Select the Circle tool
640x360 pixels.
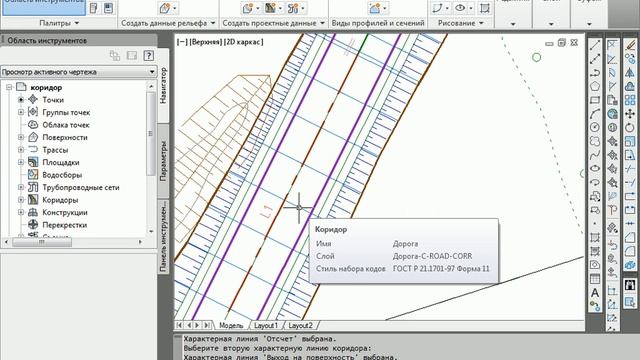[x=595, y=127]
